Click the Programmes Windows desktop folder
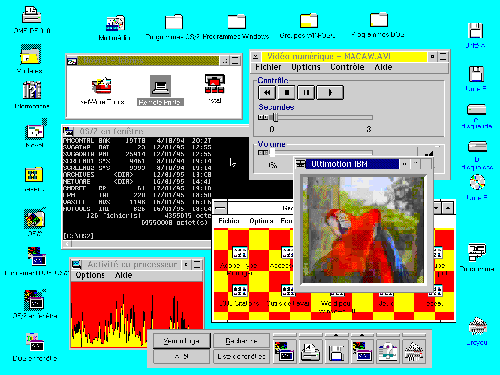Screen dimensions: 500x375 click(236, 27)
